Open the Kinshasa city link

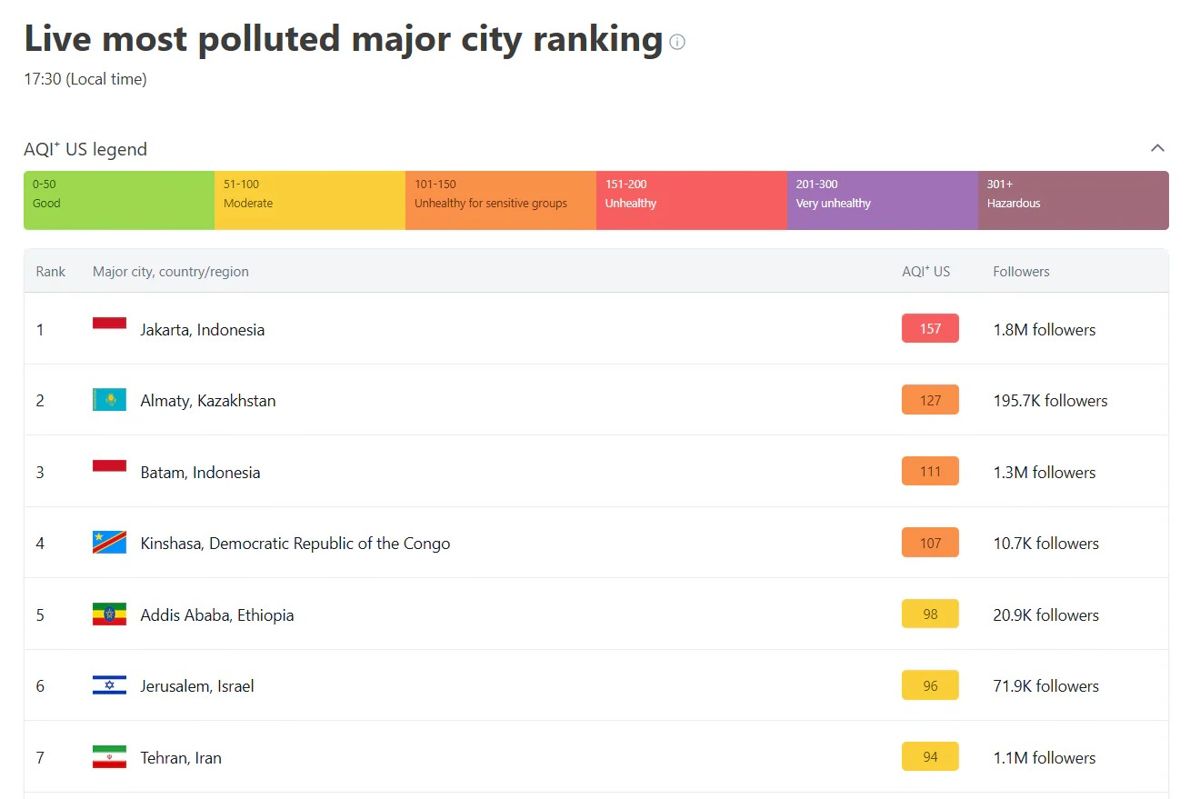coord(295,543)
